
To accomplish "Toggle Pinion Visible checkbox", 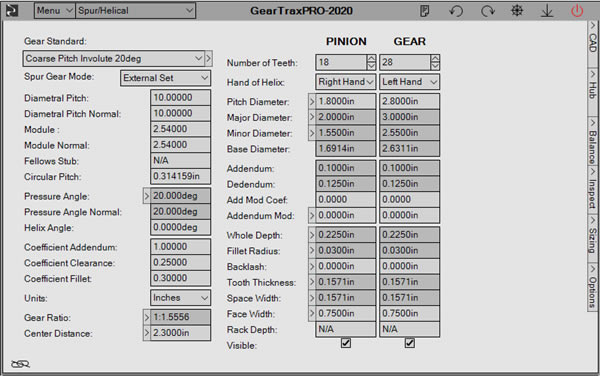I will 346,343.
